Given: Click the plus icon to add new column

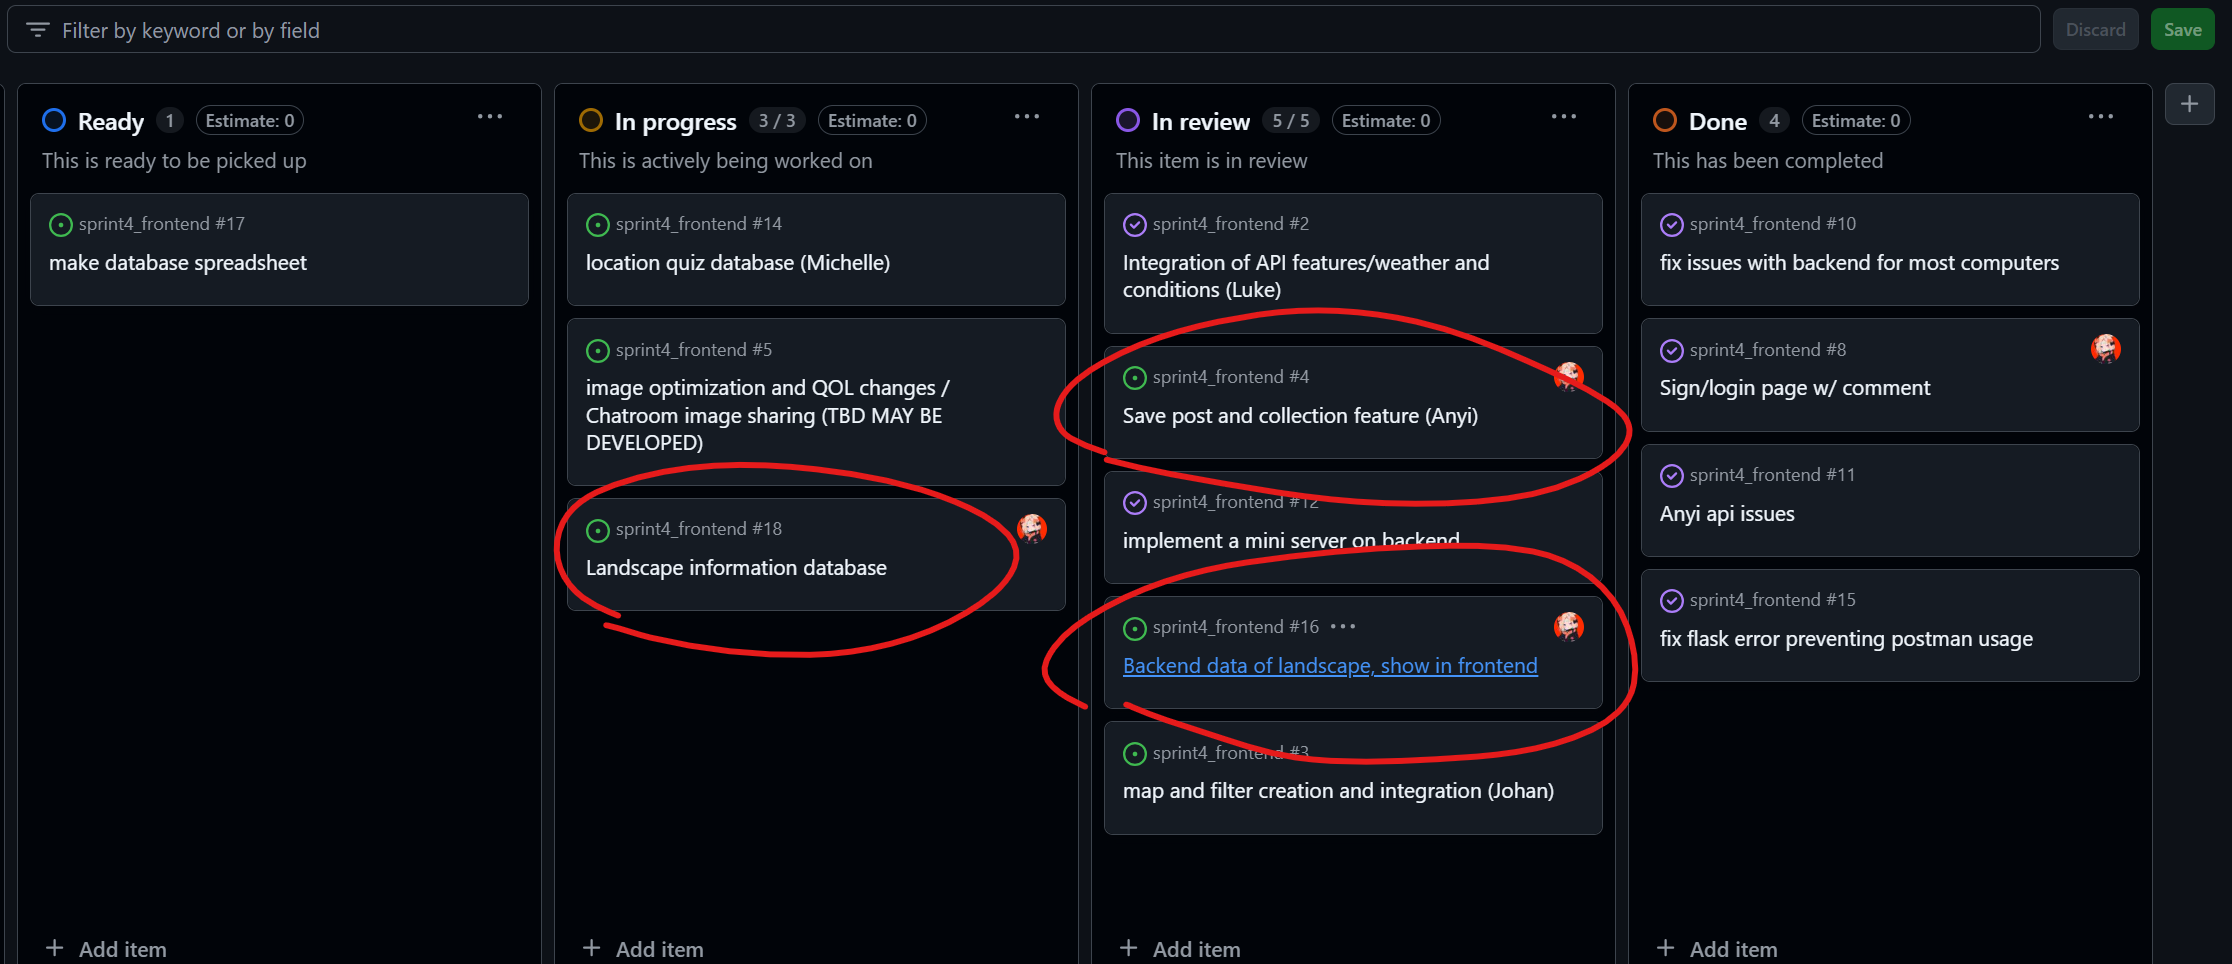Looking at the screenshot, I should coord(2189,104).
